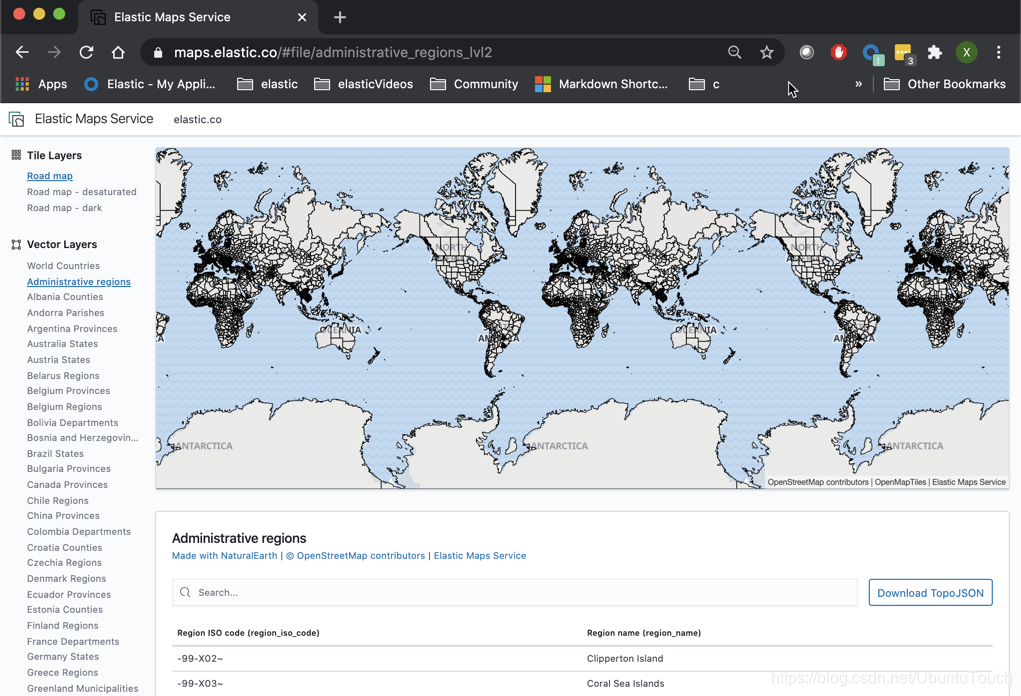The height and width of the screenshot is (696, 1021).
Task: Click OpenMapTiles attribution on the map
Action: point(900,482)
